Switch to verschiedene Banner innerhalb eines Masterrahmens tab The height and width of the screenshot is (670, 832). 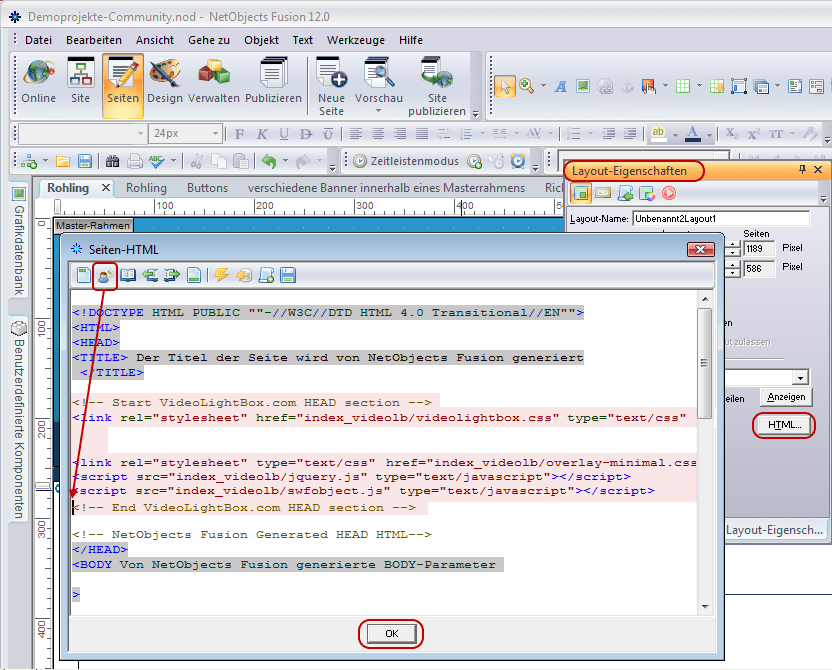point(386,188)
